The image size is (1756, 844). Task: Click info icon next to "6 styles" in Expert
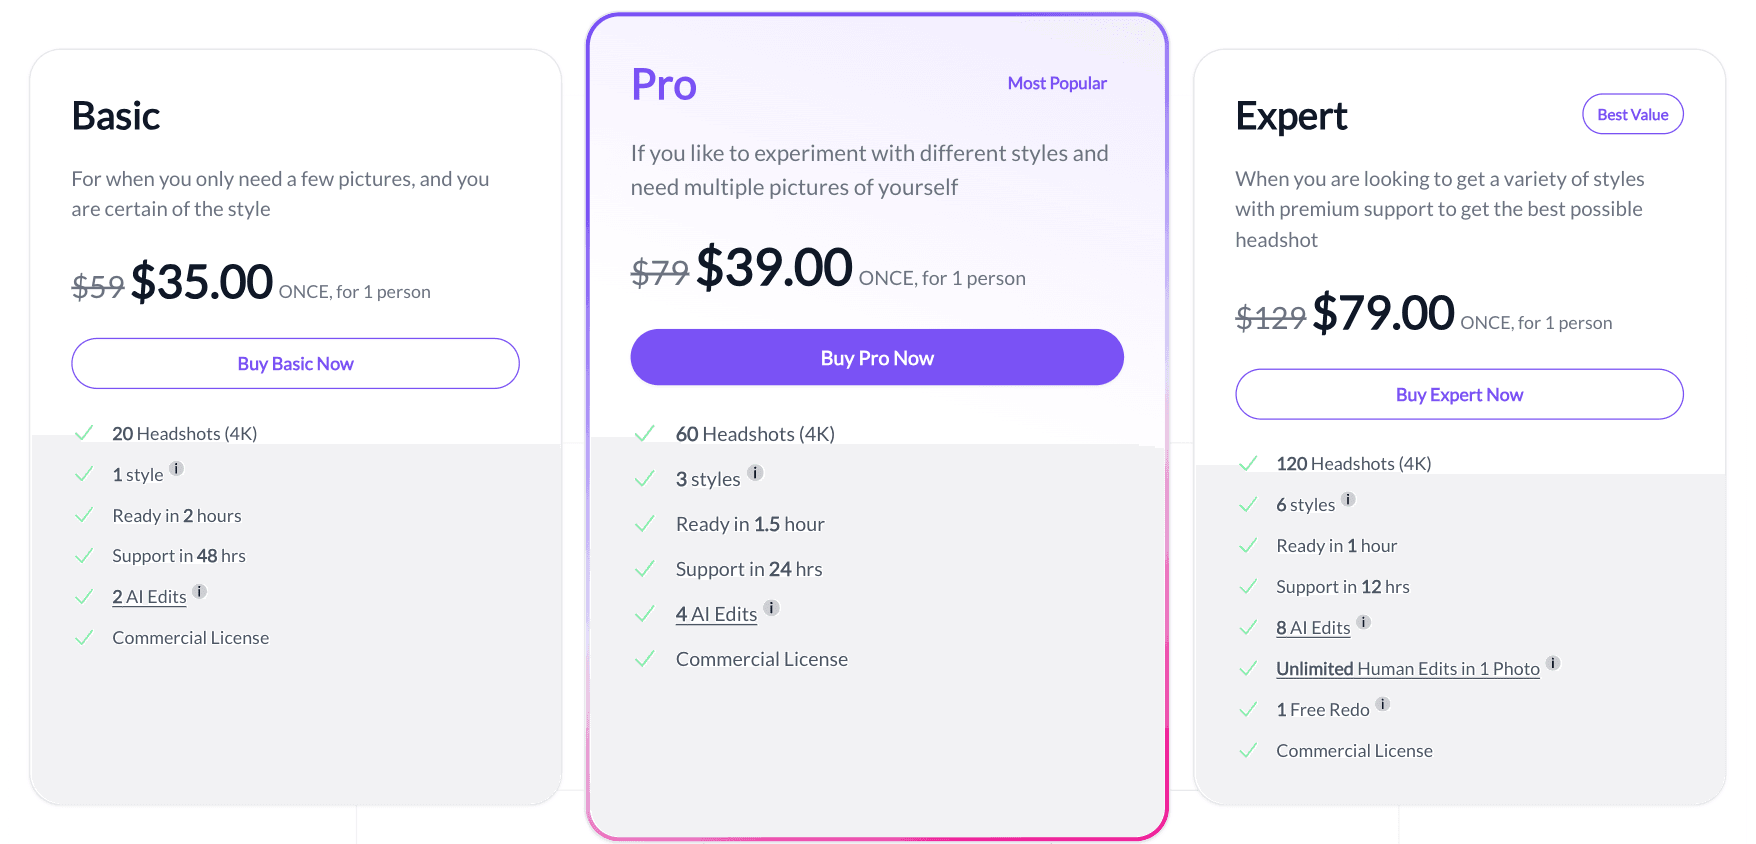tap(1349, 499)
